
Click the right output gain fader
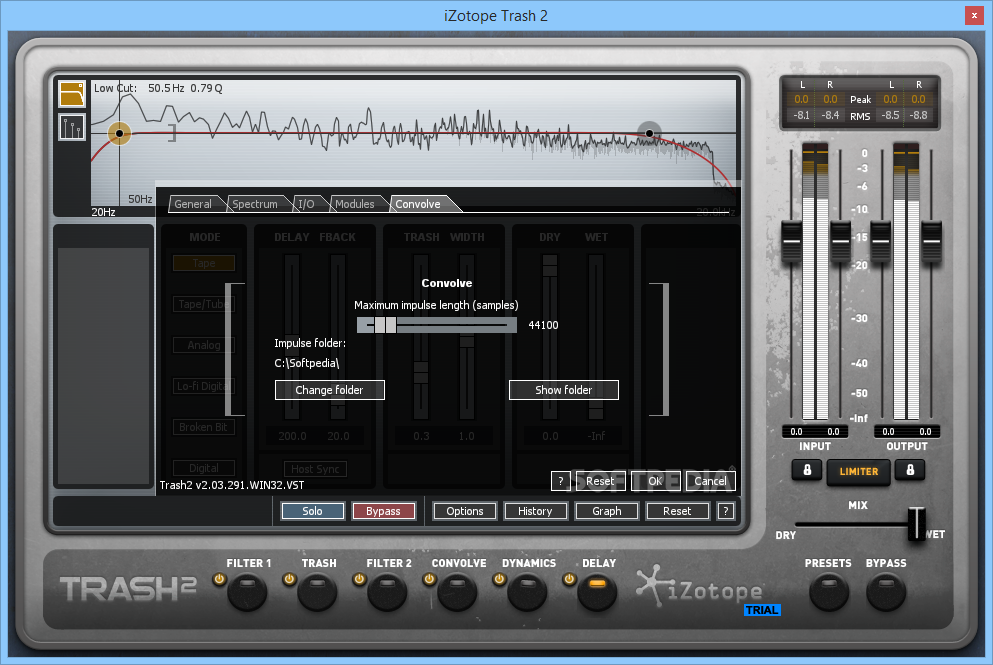click(931, 241)
